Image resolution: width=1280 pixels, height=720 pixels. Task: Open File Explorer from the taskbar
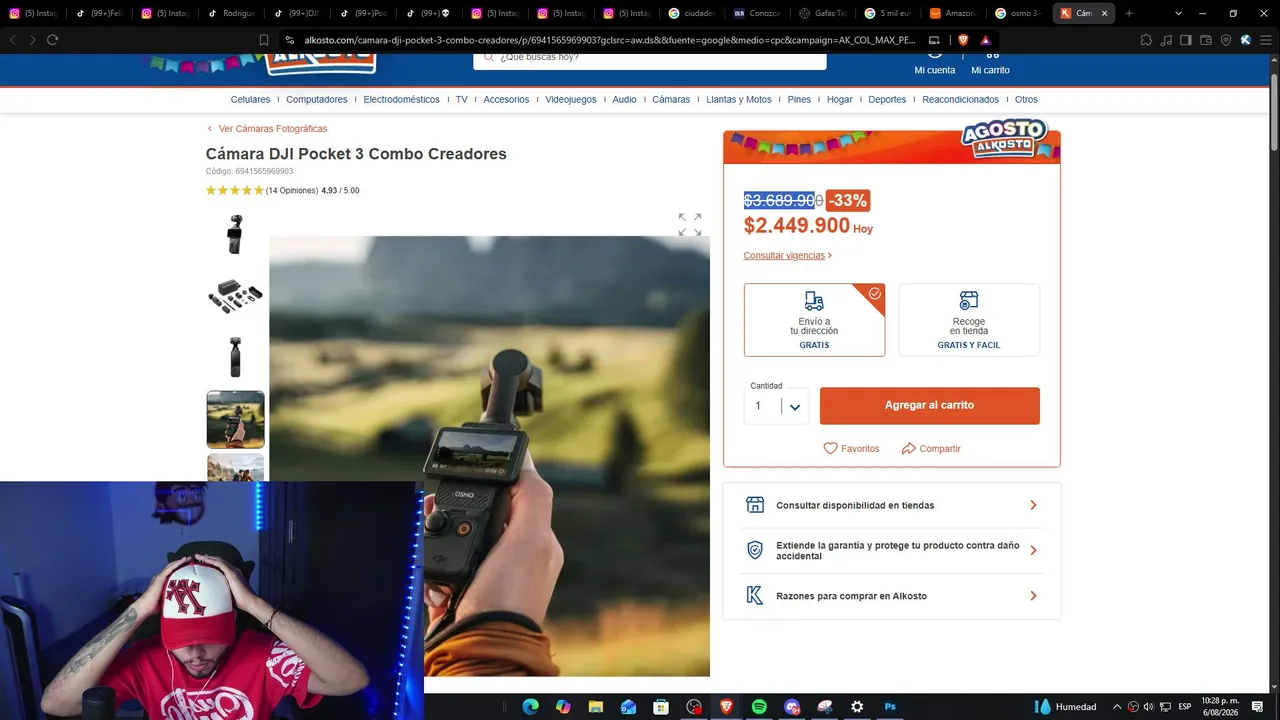pos(596,707)
